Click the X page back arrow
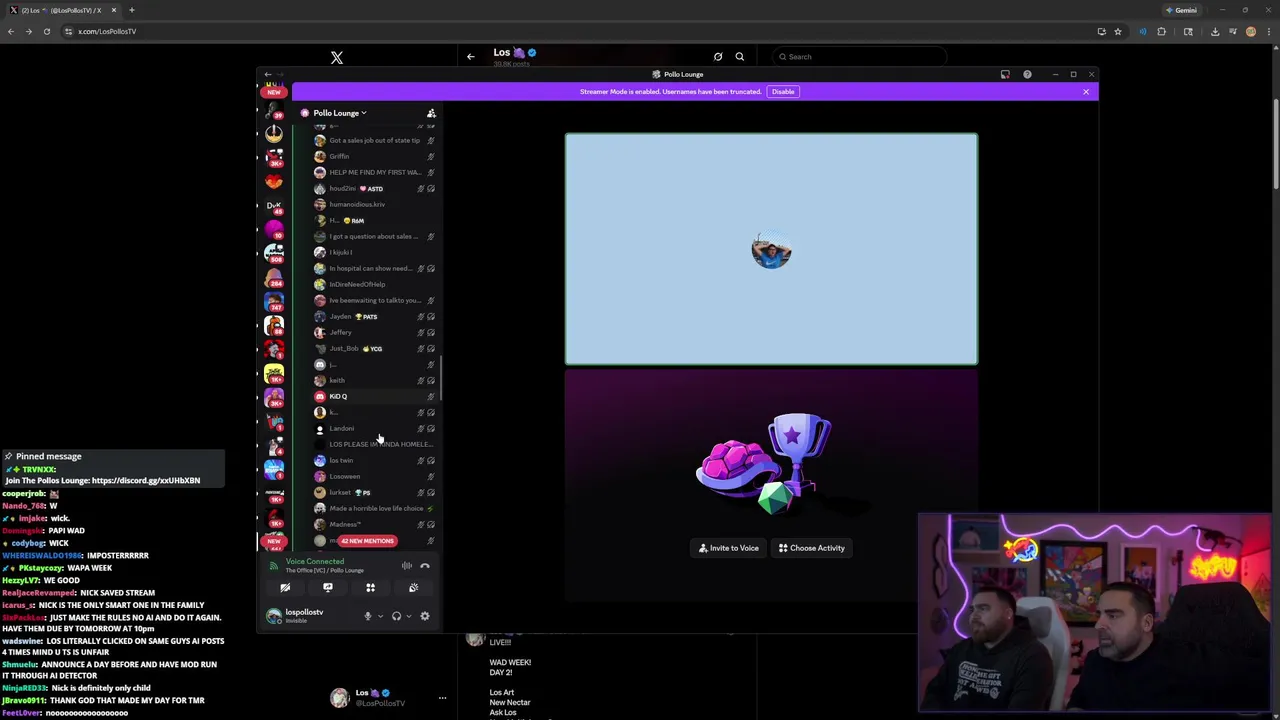This screenshot has width=1280, height=720. point(470,56)
